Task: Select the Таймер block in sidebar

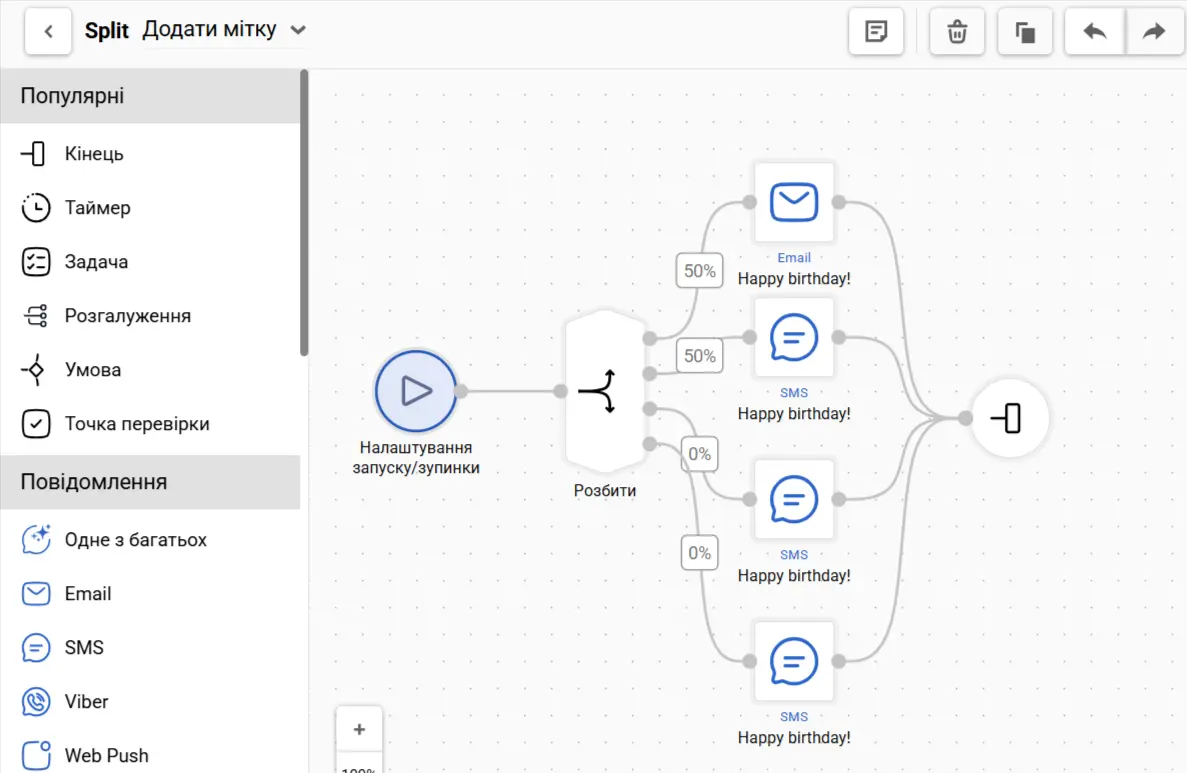Action: click(97, 208)
